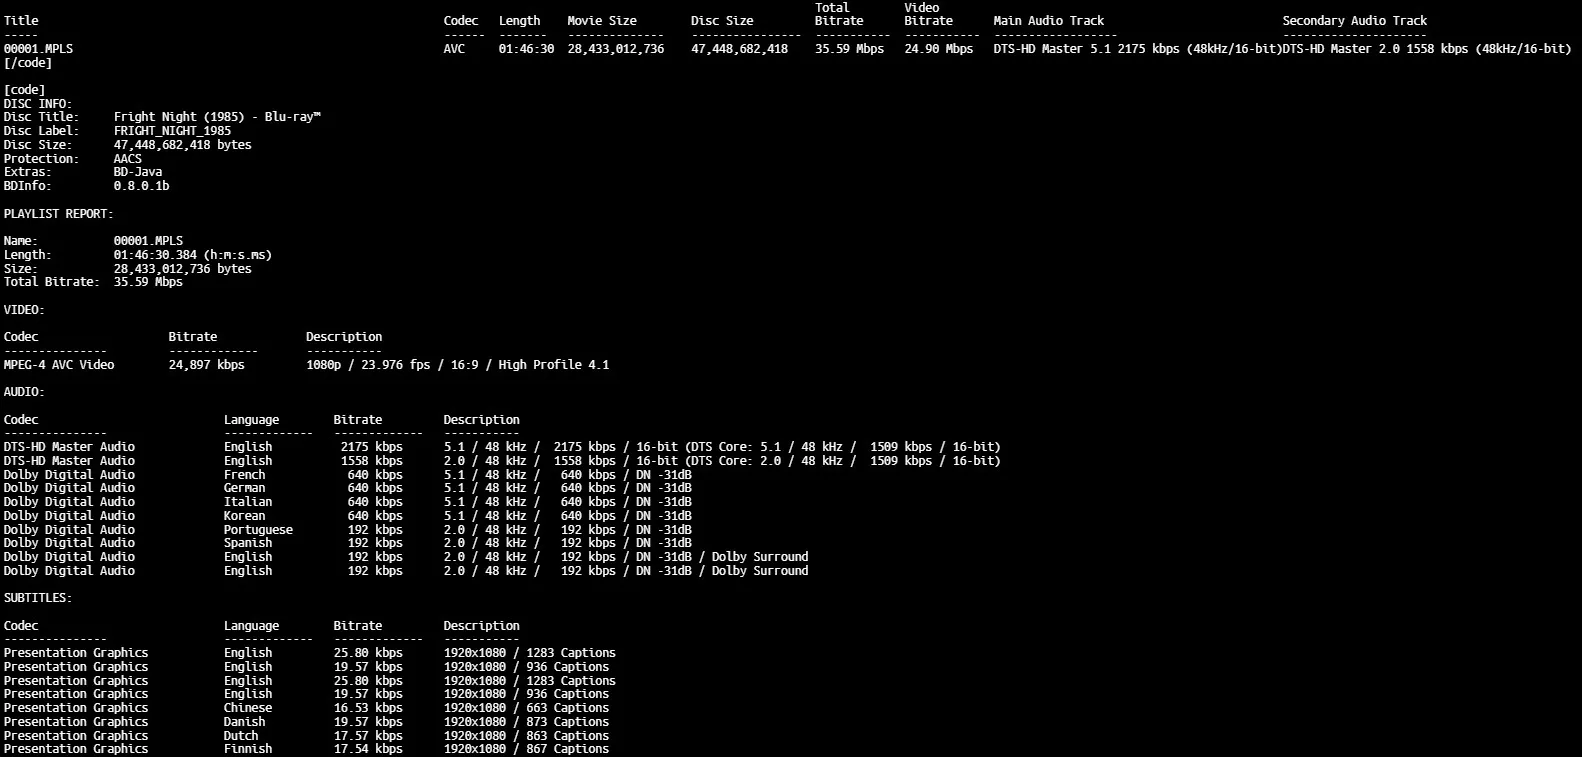Image resolution: width=1582 pixels, height=757 pixels.
Task: Click the Danish subtitle language entry
Action: pos(244,722)
